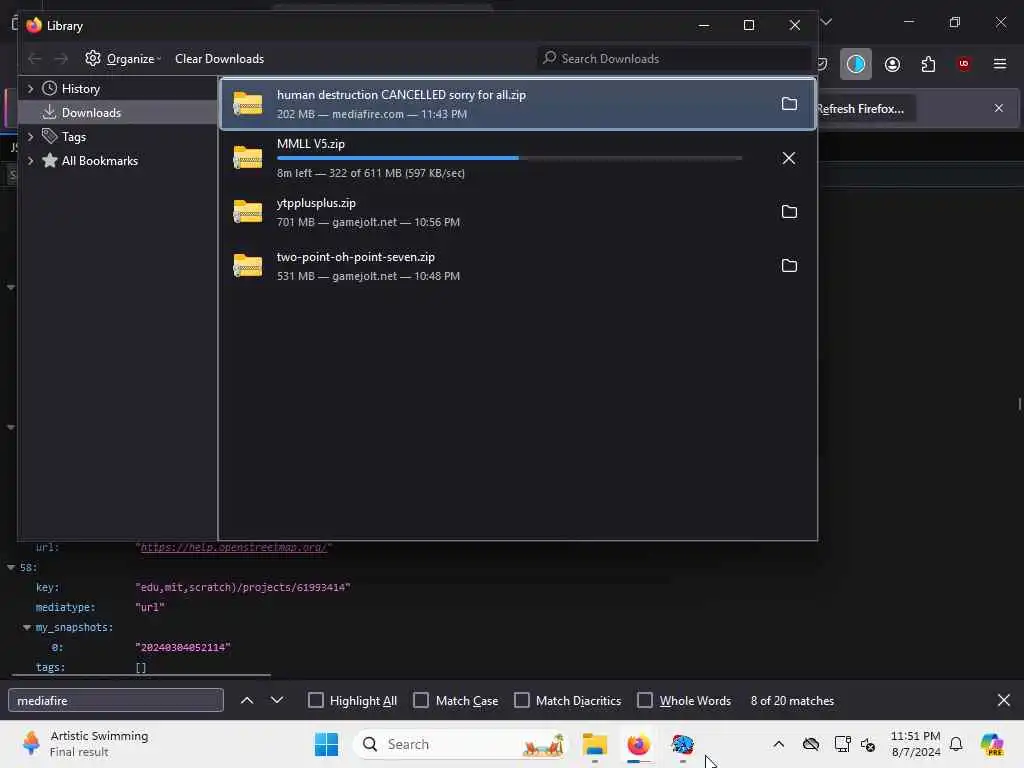1024x768 pixels.
Task: Open Copilot preview icon in taskbar
Action: (x=992, y=744)
